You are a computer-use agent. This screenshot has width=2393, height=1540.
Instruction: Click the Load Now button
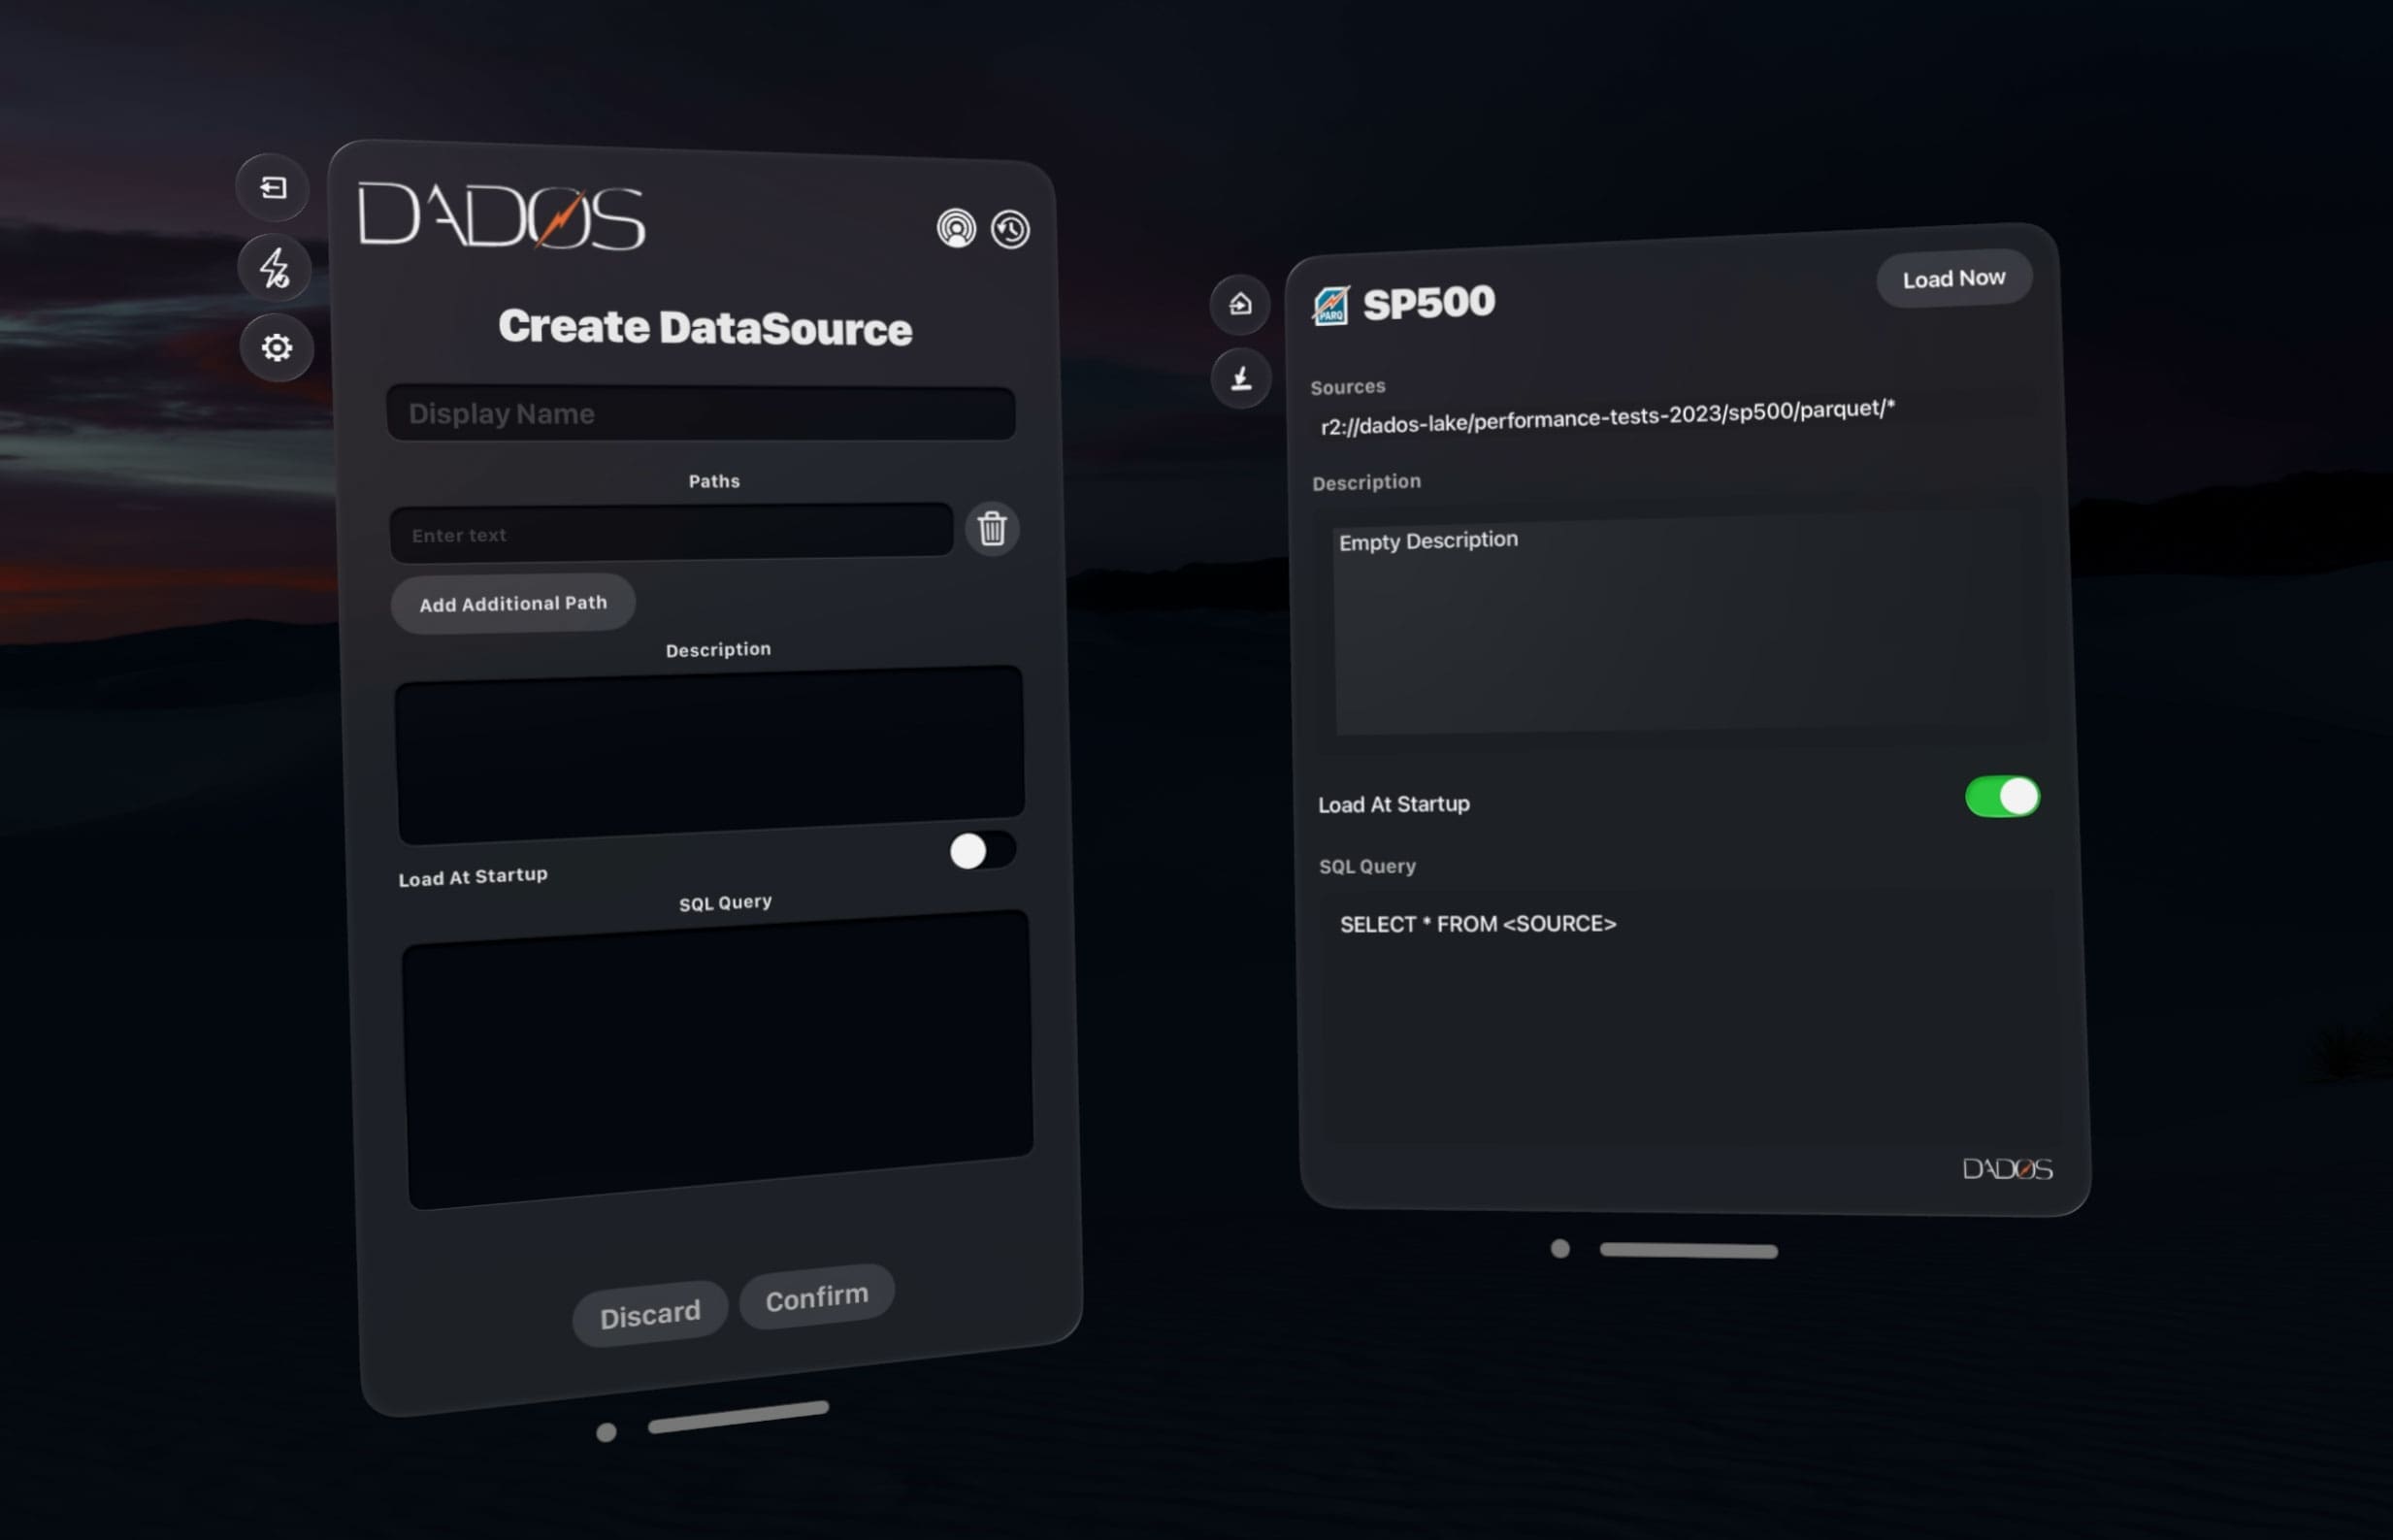tap(1953, 278)
